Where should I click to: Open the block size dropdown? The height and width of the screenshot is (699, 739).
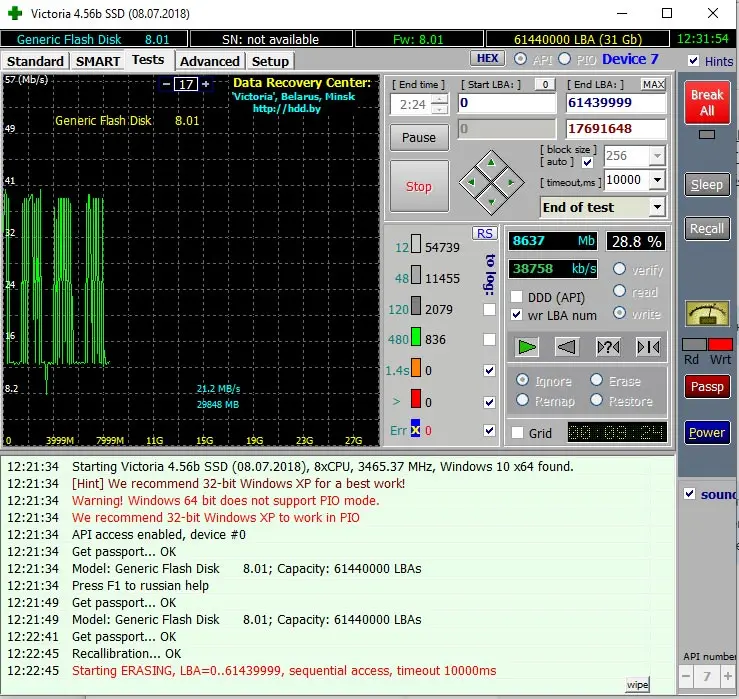pyautogui.click(x=656, y=156)
